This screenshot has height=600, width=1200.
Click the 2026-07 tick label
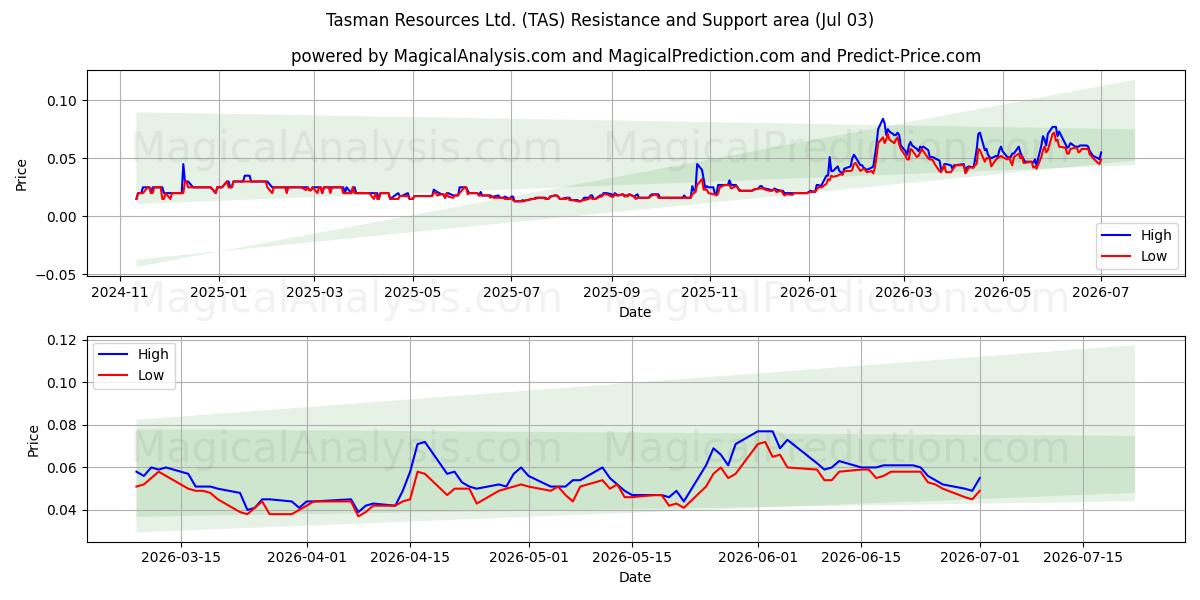click(x=1100, y=293)
